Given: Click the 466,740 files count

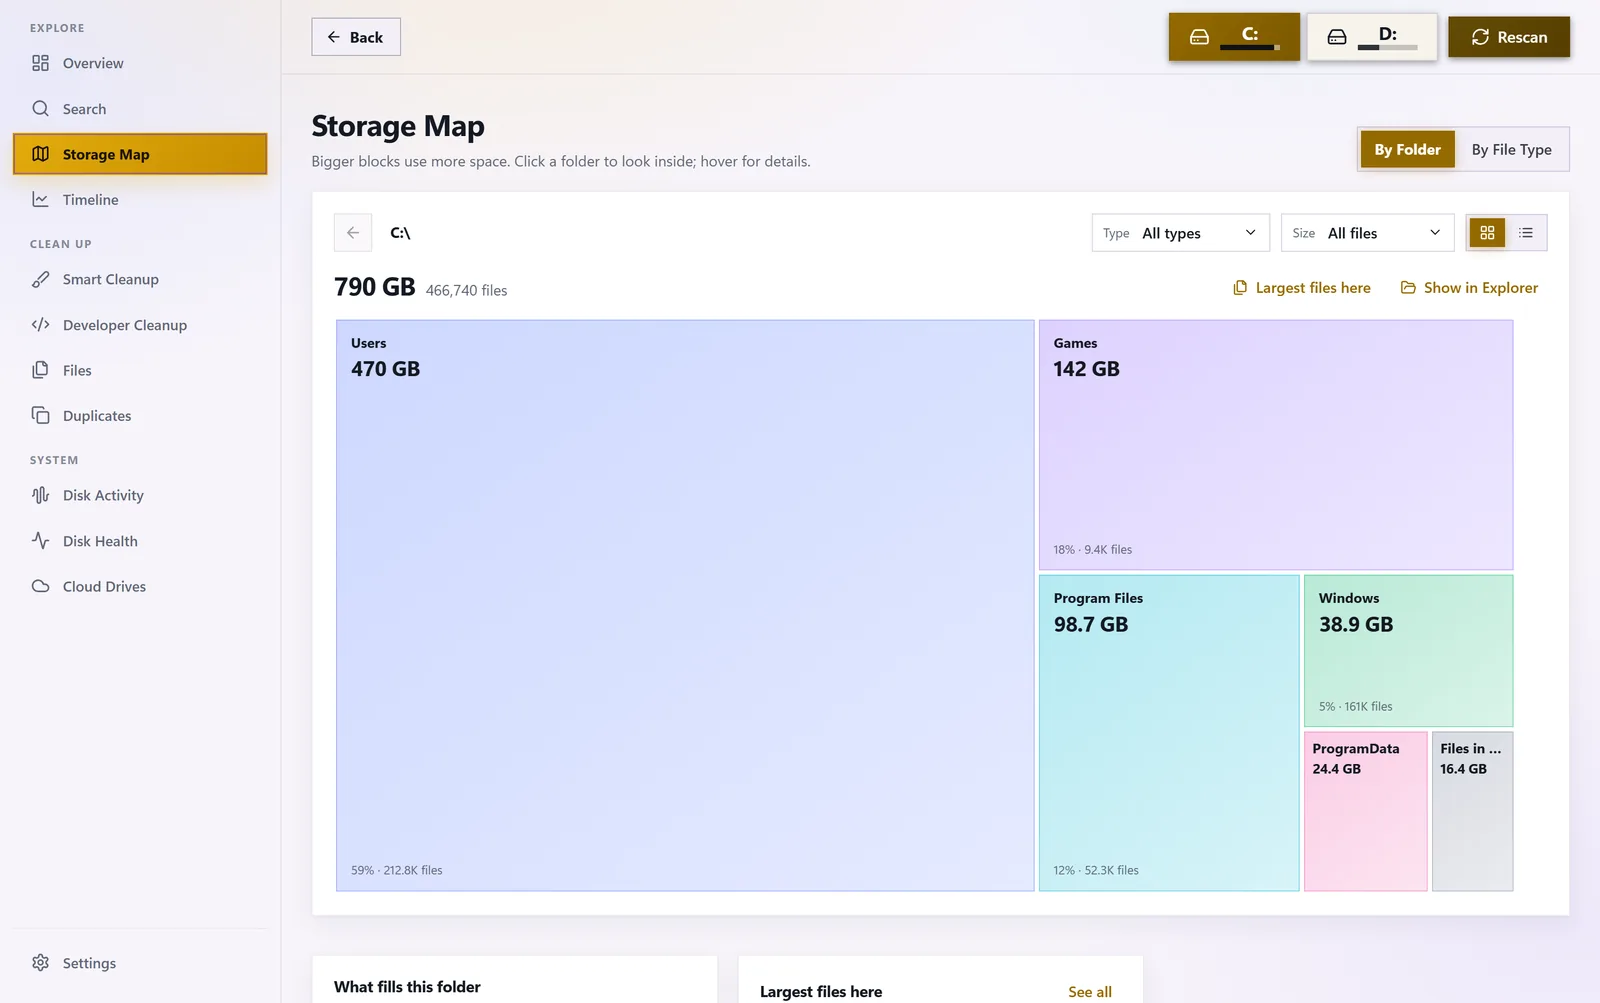Looking at the screenshot, I should pyautogui.click(x=466, y=291).
